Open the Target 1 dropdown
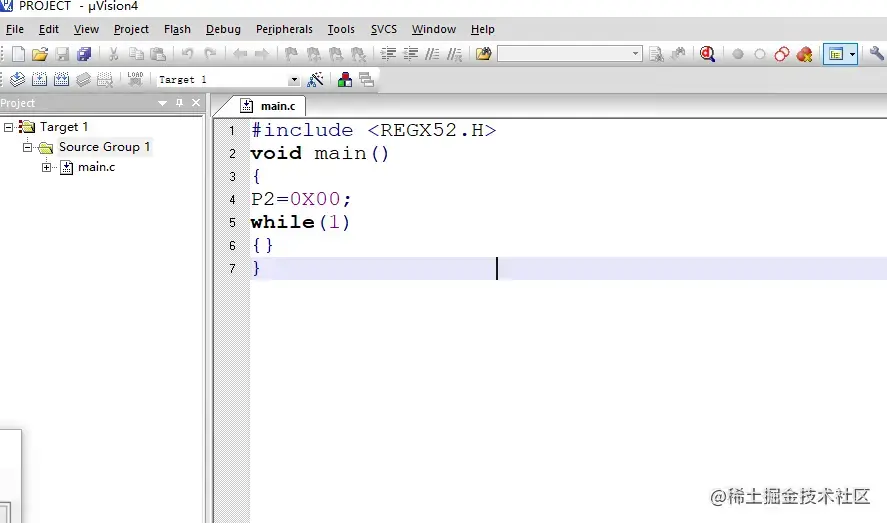The height and width of the screenshot is (523, 887). (x=294, y=80)
